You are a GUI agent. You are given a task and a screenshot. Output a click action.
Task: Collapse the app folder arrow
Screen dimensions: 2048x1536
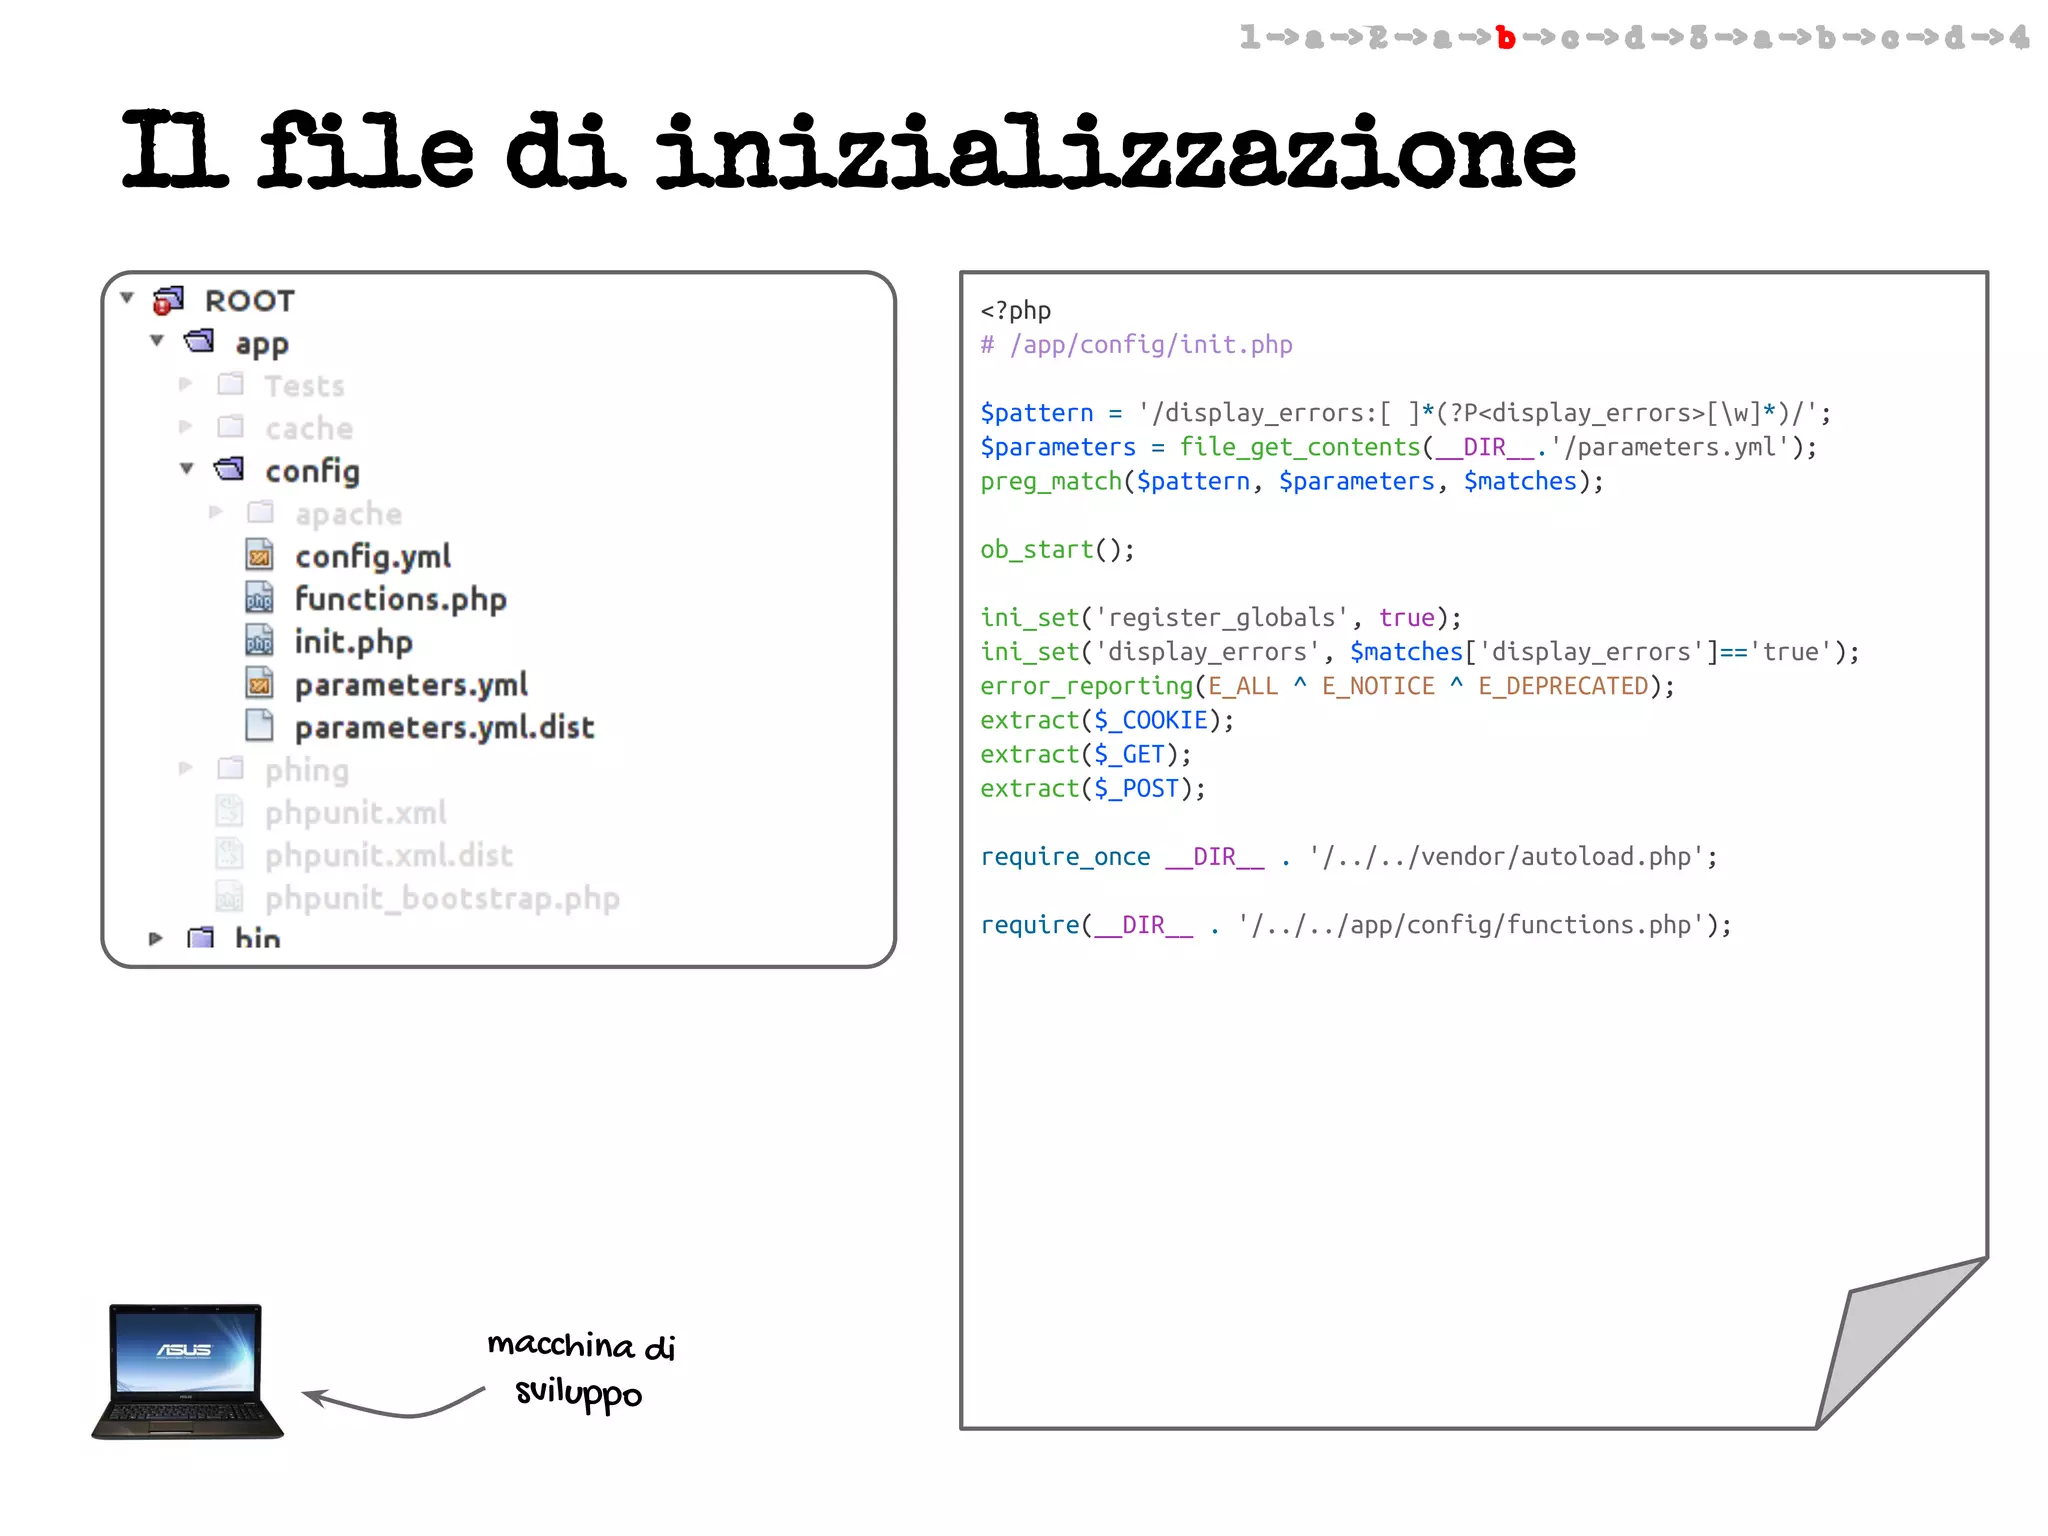tap(157, 341)
